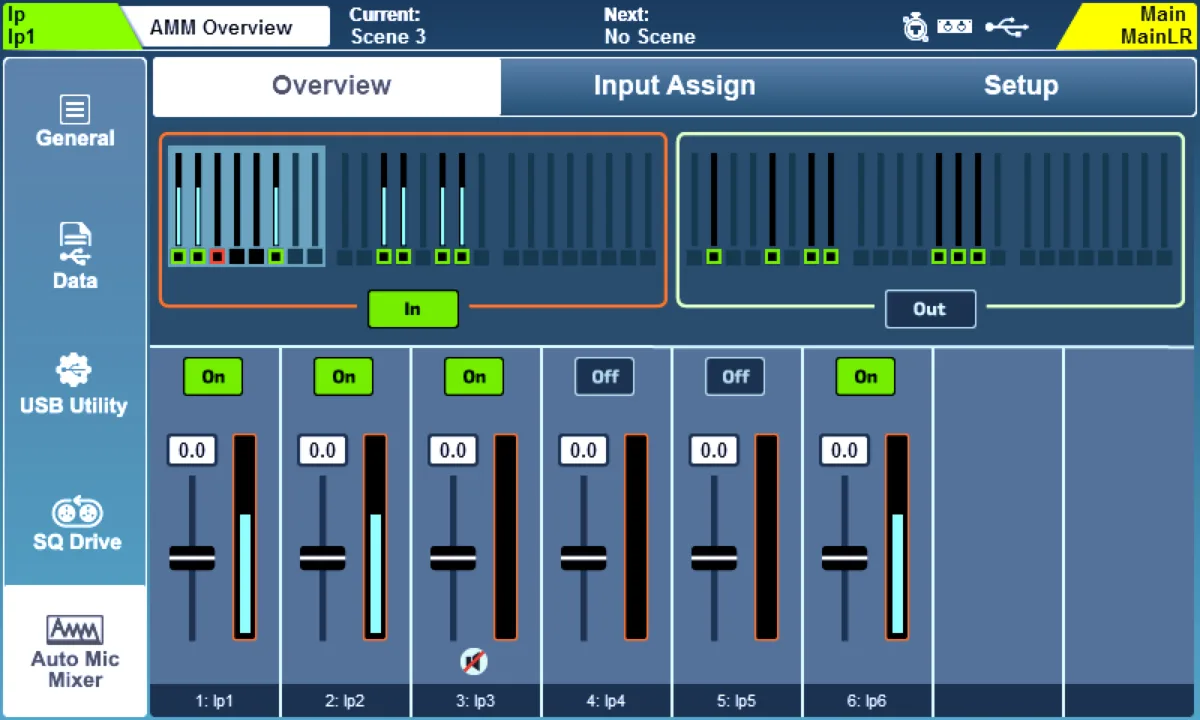This screenshot has height=720, width=1200.
Task: Turn on AMM for channel Ip4
Action: click(x=605, y=377)
